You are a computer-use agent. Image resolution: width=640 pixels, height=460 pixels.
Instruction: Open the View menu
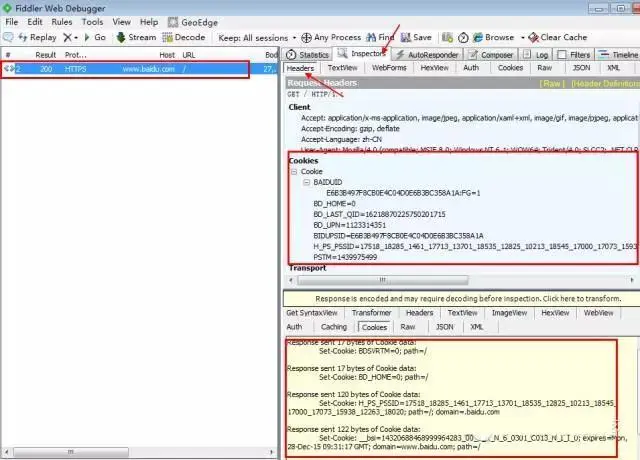click(122, 22)
